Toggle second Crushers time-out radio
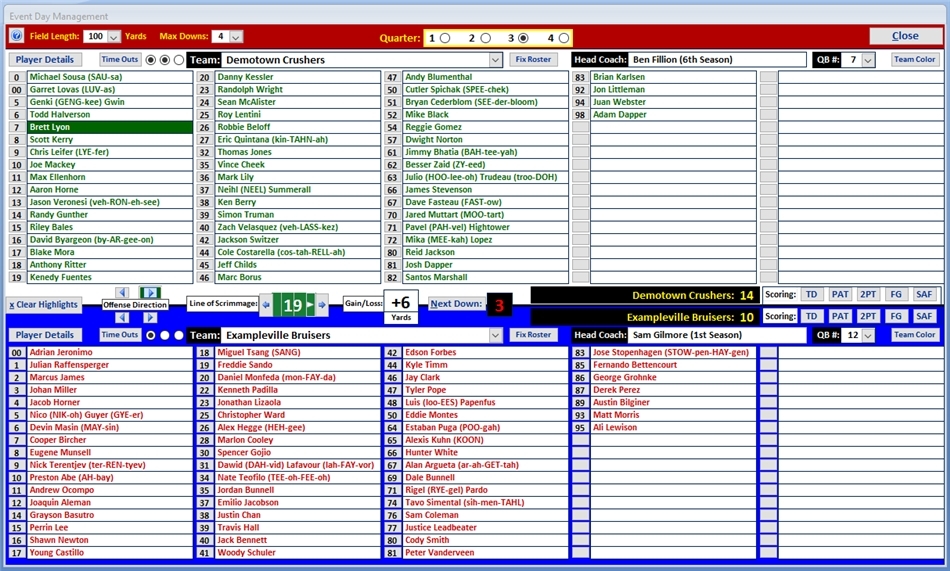This screenshot has width=950, height=571. 165,60
